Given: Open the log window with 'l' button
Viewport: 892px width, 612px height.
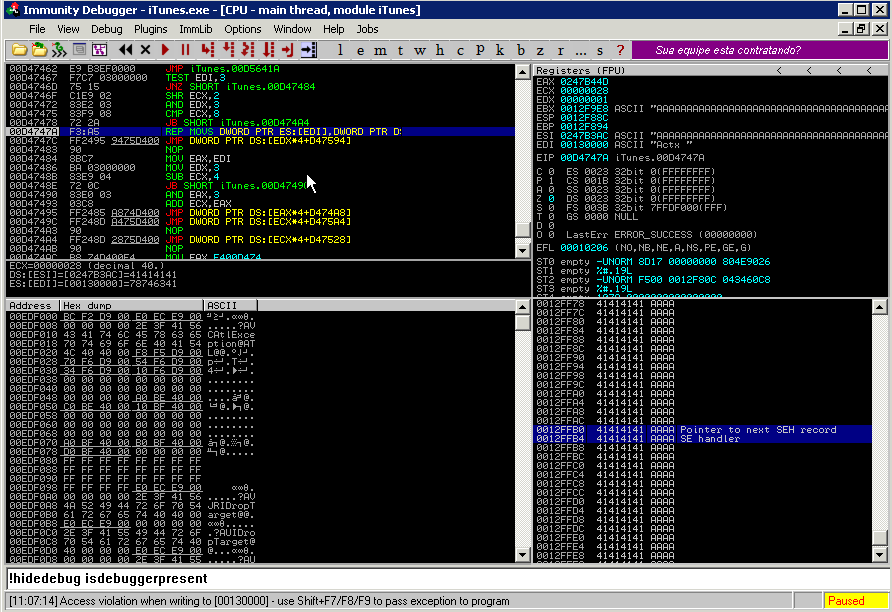Looking at the screenshot, I should (x=340, y=50).
